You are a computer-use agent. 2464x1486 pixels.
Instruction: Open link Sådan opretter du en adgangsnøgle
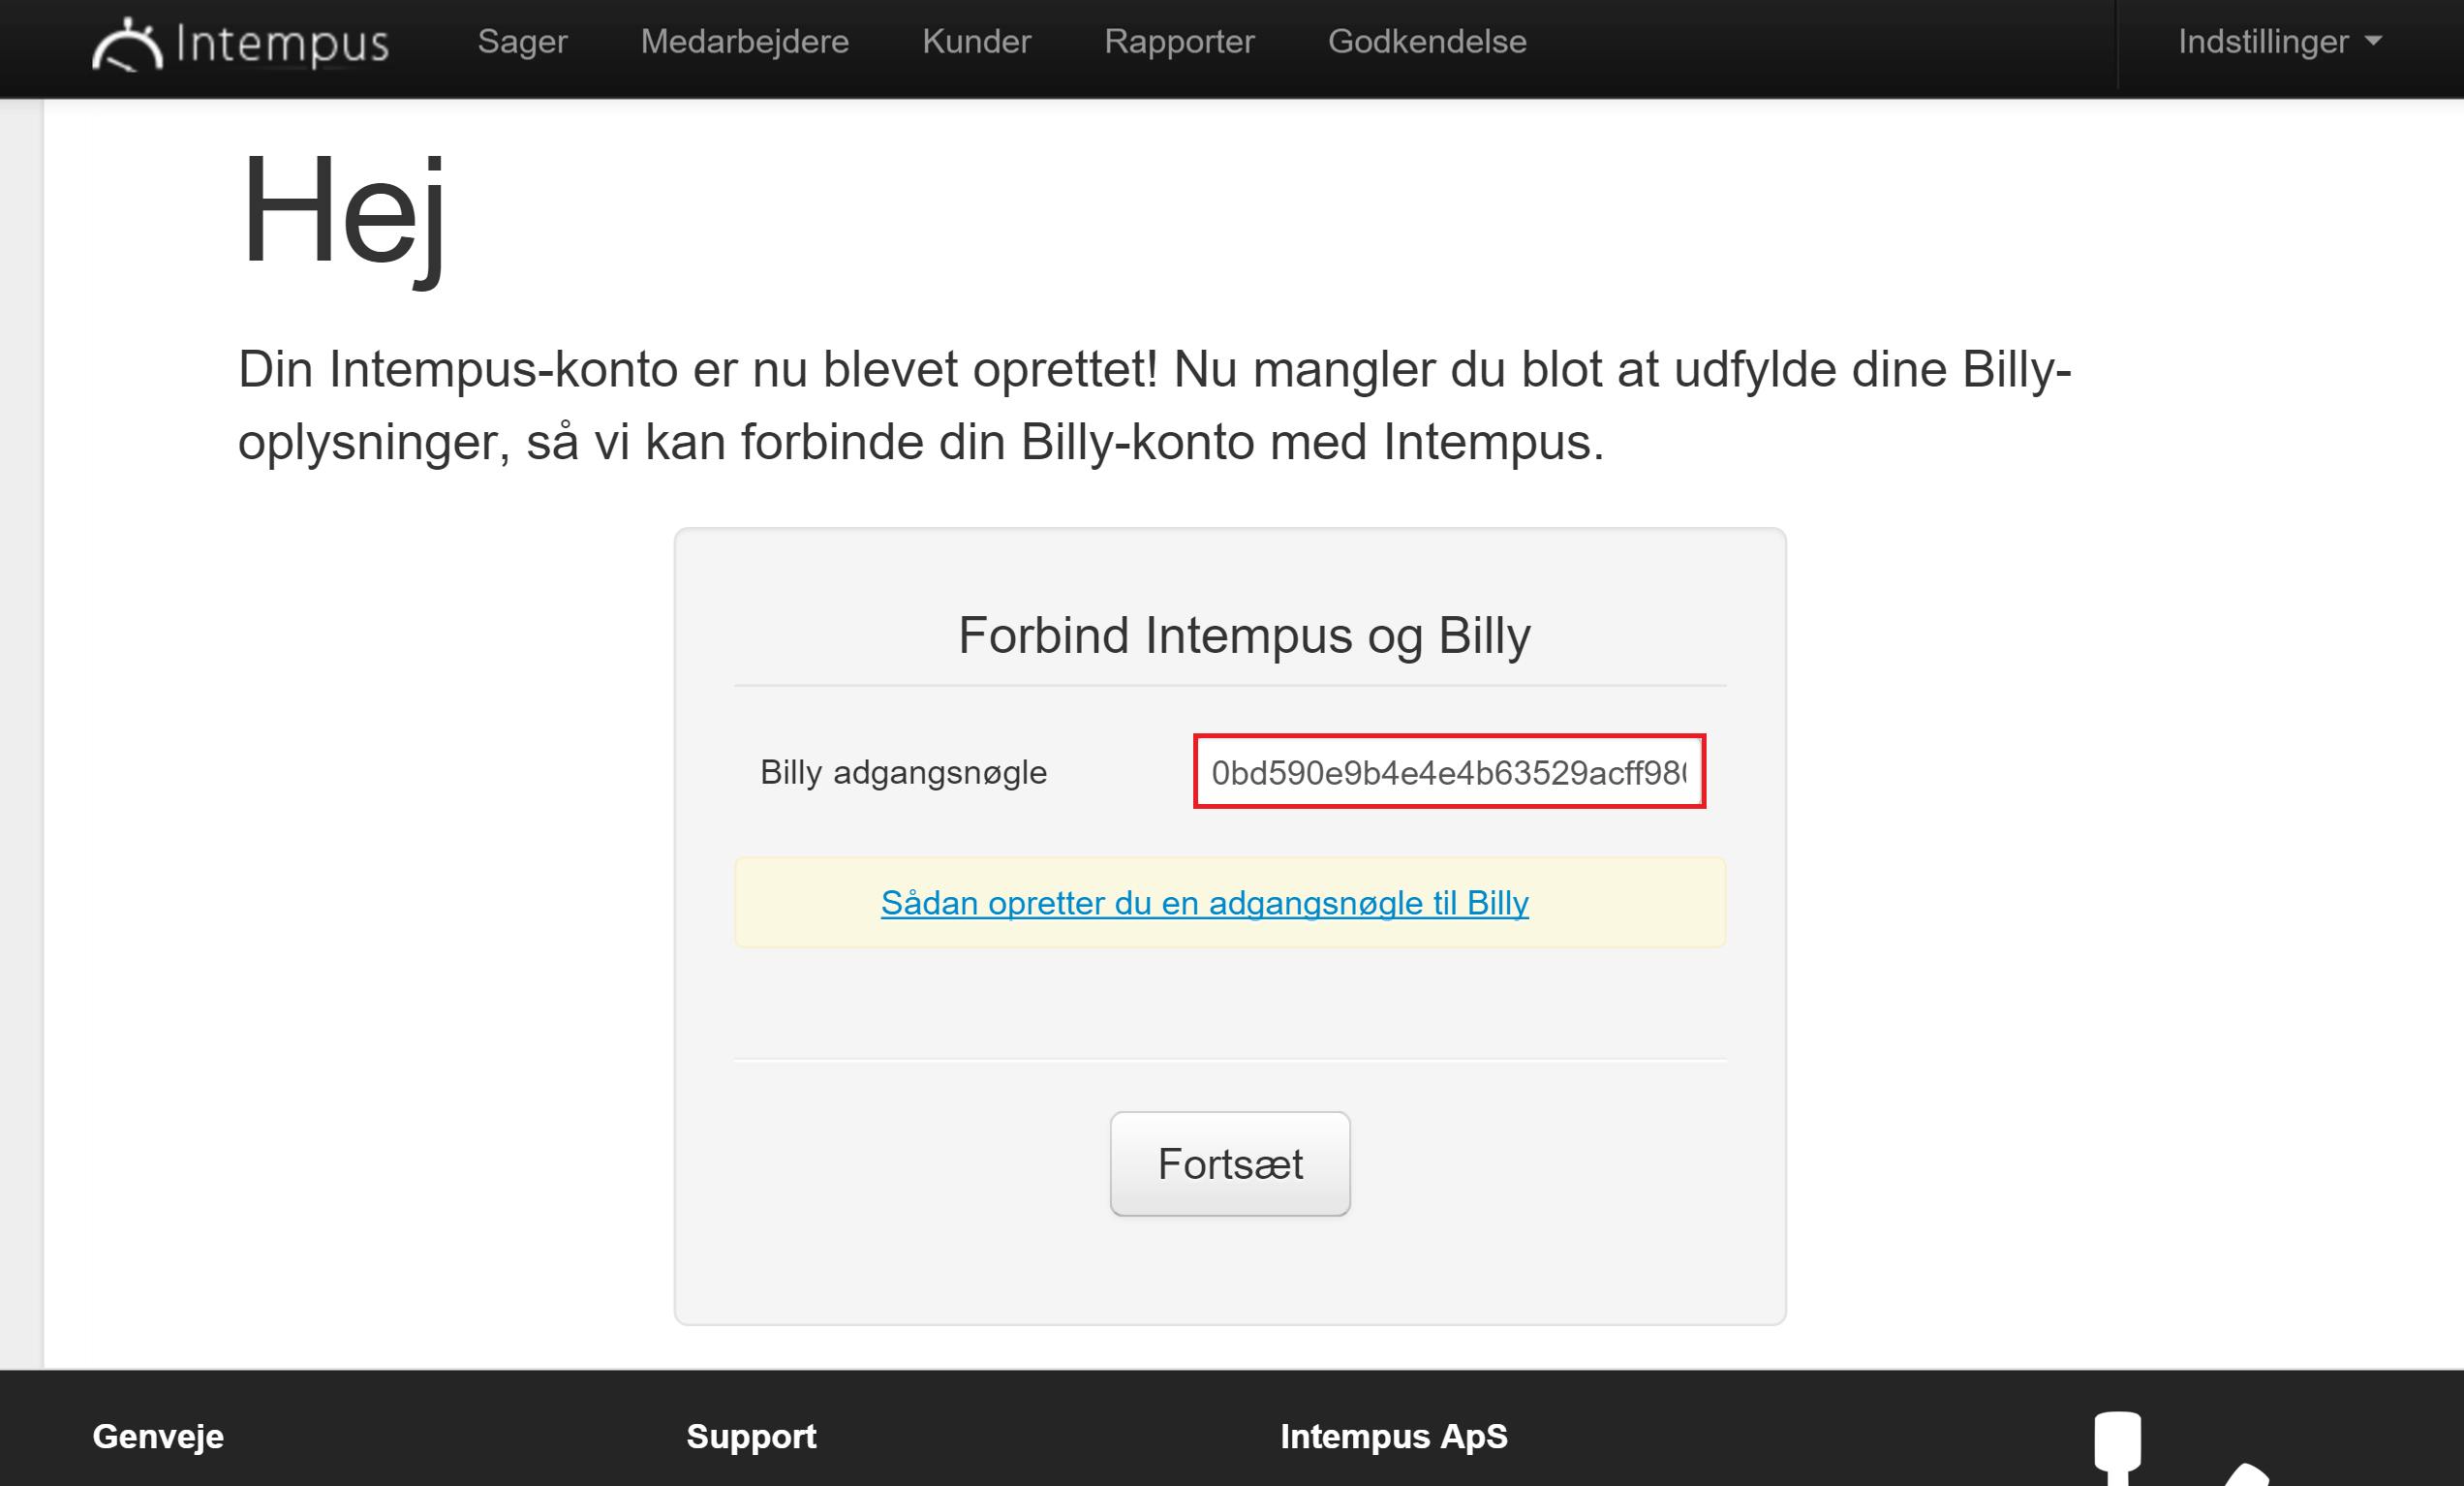coord(1204,903)
